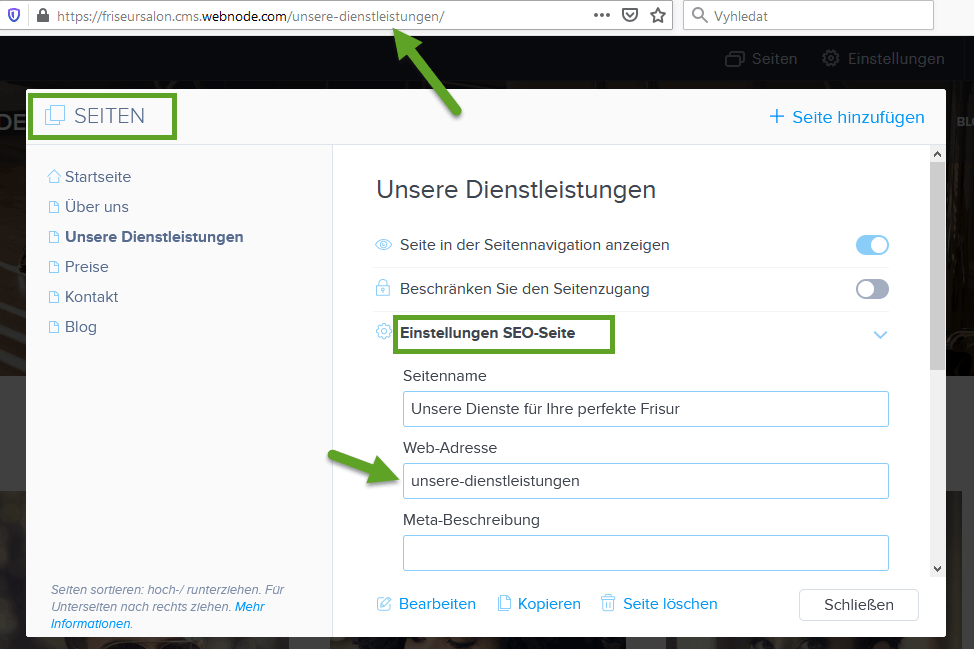This screenshot has height=649, width=974.
Task: Click the Einstellungen SEO-Seite heading
Action: click(x=488, y=333)
